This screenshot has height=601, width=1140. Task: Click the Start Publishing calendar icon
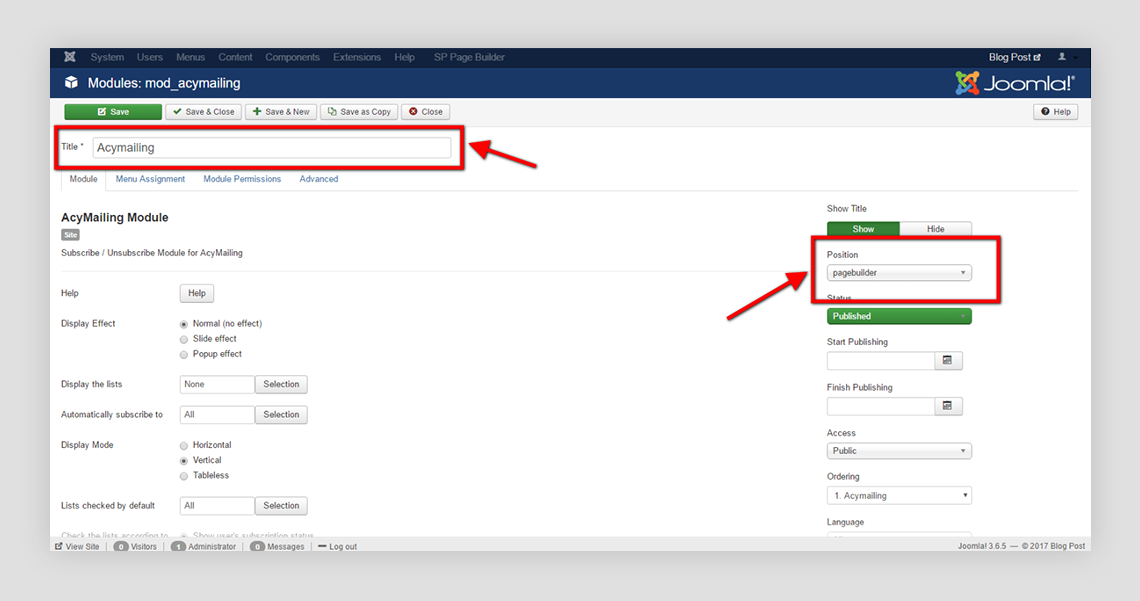[x=948, y=360]
